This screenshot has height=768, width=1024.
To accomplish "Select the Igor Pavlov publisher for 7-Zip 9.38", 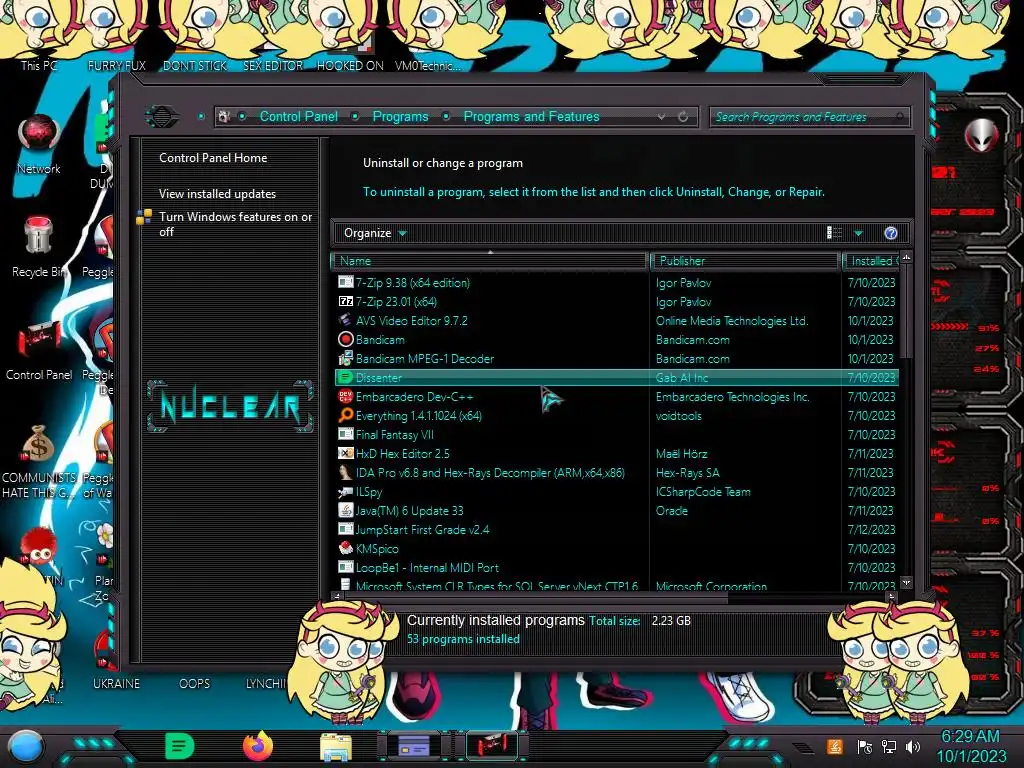I will coord(683,283).
